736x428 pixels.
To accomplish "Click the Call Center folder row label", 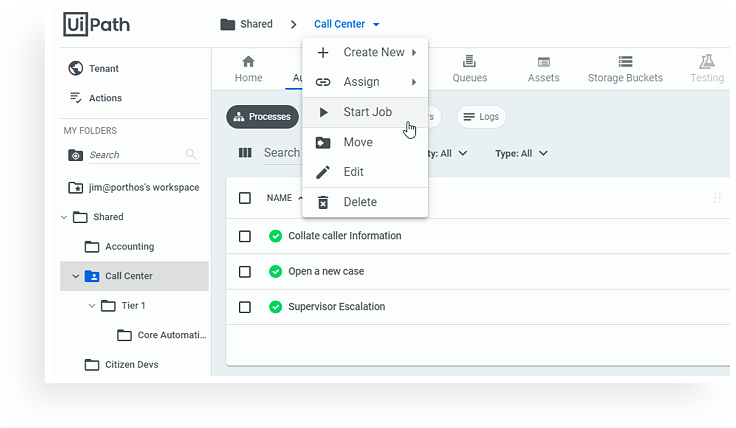I will pyautogui.click(x=129, y=276).
